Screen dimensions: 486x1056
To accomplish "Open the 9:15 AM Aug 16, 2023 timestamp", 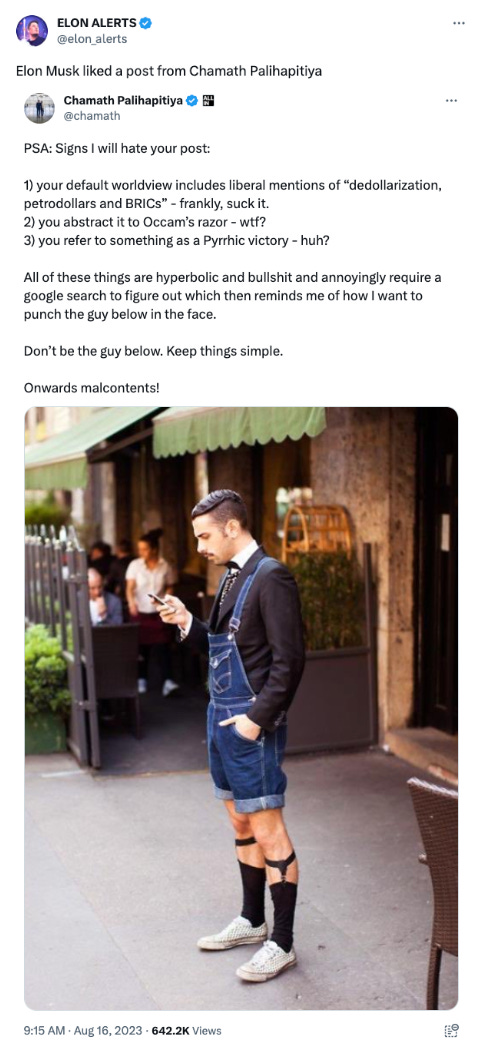I will (83, 1030).
